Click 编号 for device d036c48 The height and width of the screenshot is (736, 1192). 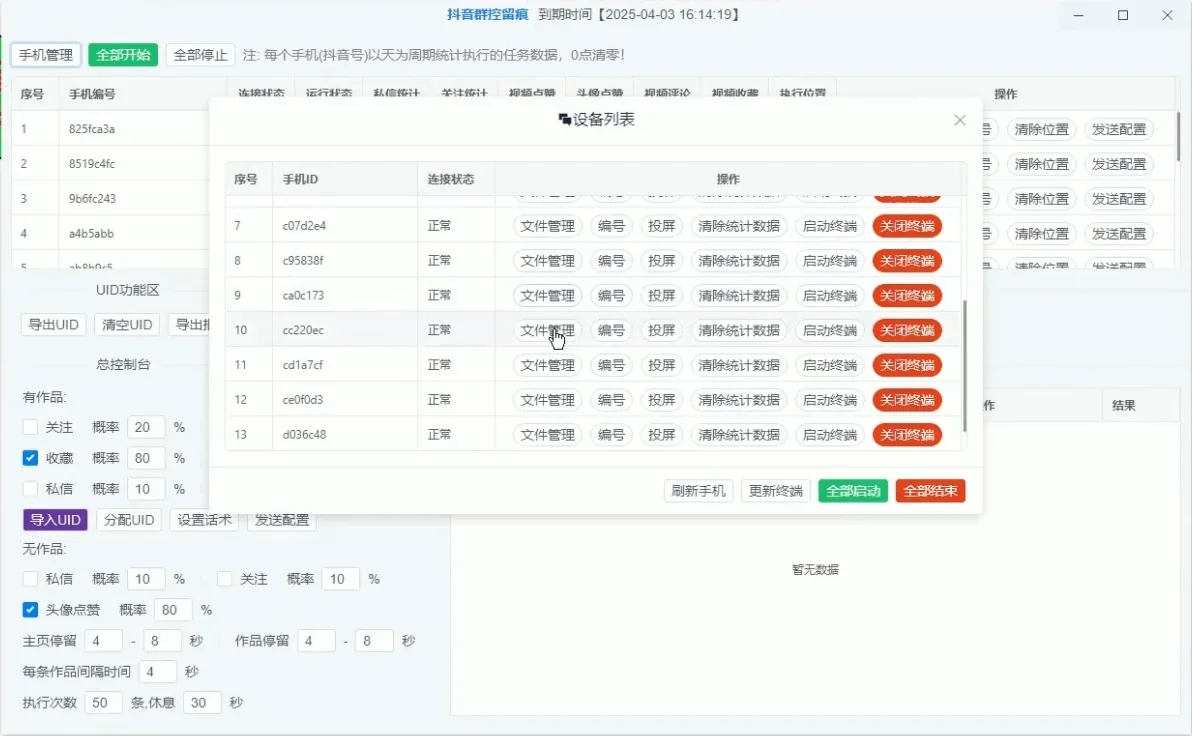point(611,435)
